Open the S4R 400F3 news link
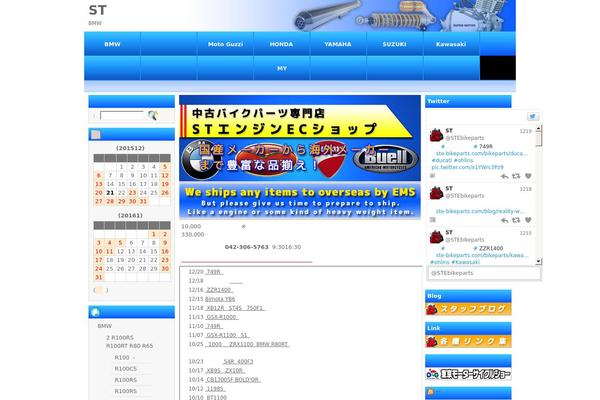 [x=238, y=361]
